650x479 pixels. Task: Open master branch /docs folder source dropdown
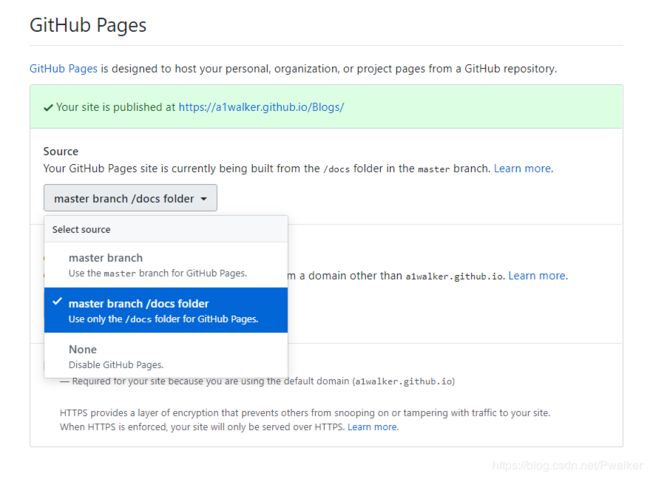(130, 198)
